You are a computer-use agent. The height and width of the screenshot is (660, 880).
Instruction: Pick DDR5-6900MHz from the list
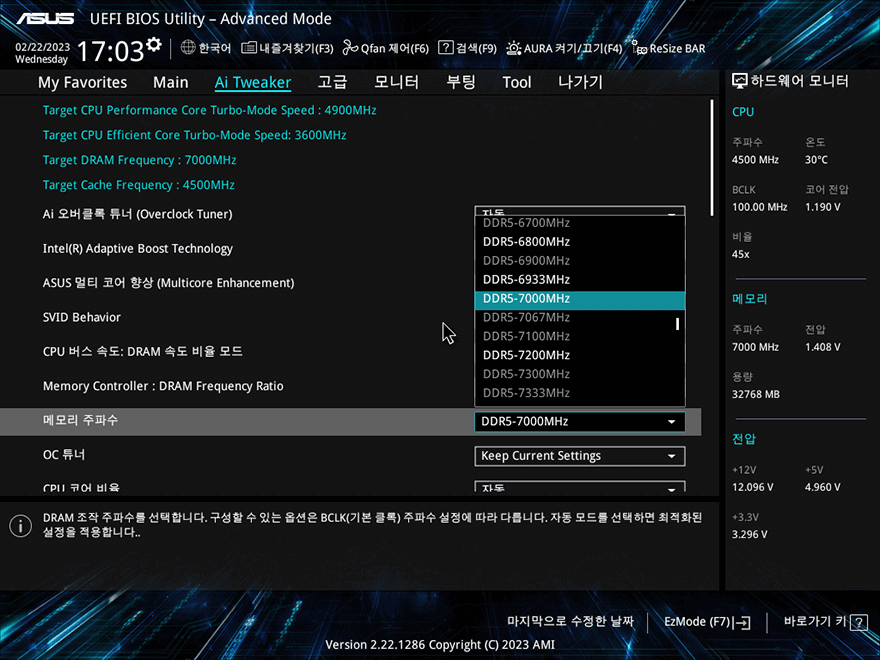click(580, 260)
